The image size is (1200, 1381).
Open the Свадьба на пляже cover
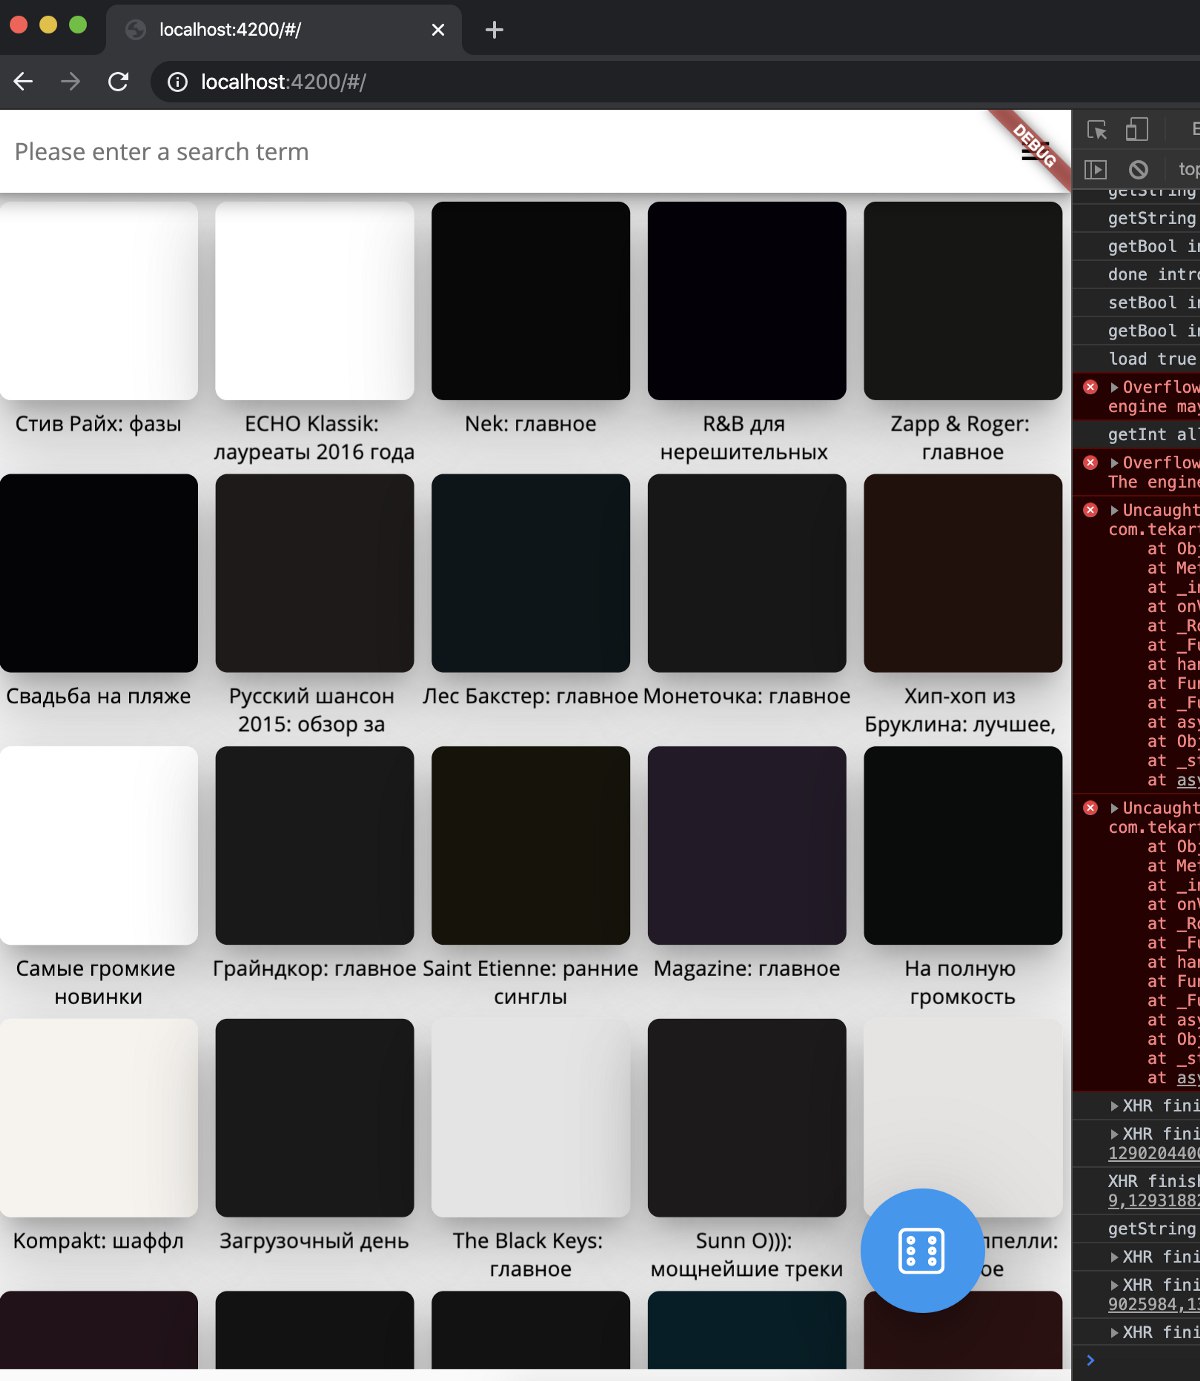pos(99,573)
